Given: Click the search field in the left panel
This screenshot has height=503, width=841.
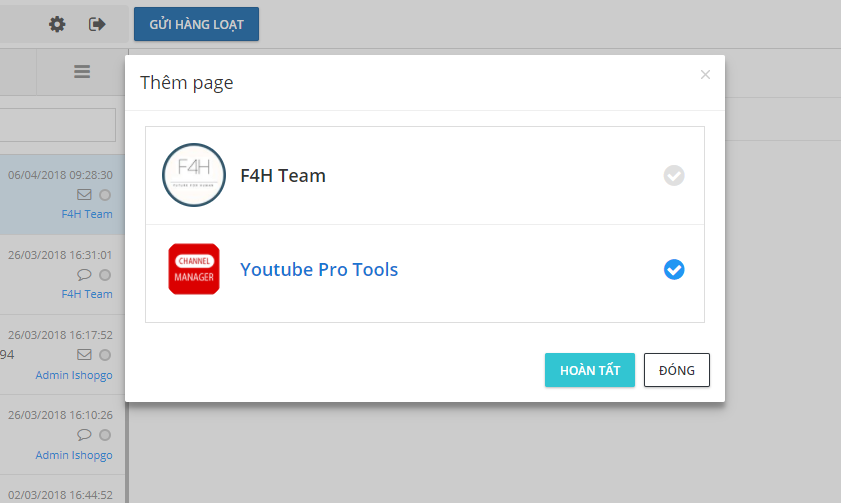Looking at the screenshot, I should click(x=57, y=125).
